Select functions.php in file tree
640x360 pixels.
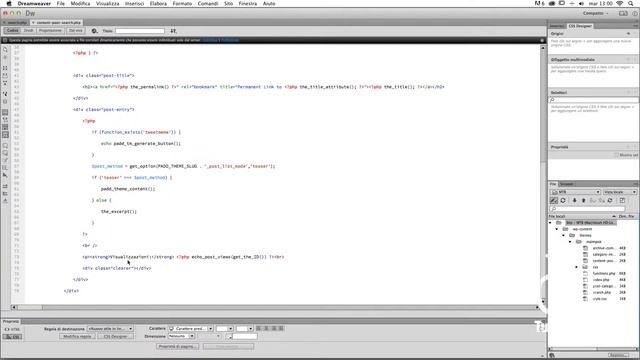pyautogui.click(x=604, y=273)
